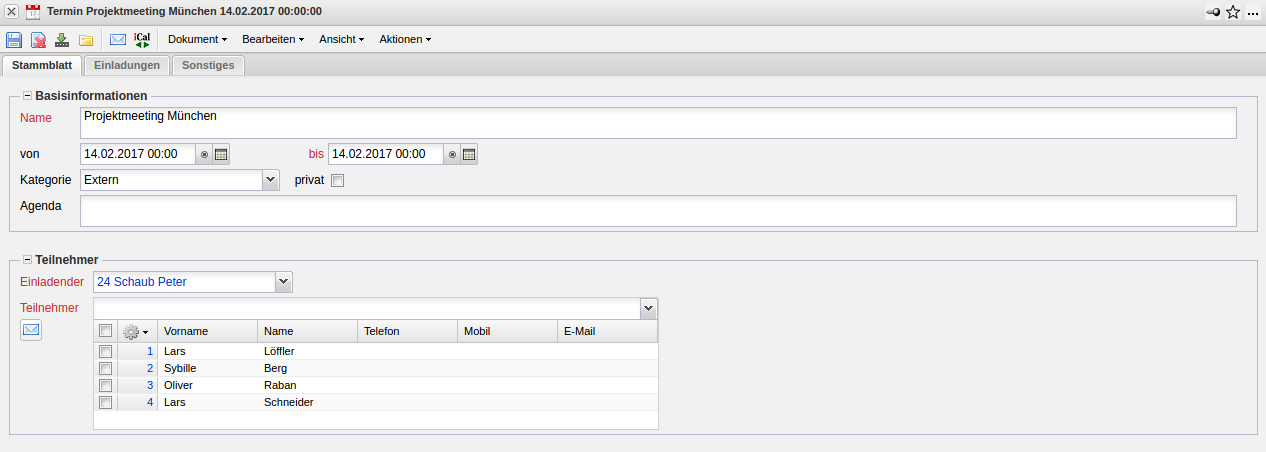Click the delete document icon with red X
The width and height of the screenshot is (1266, 452).
click(x=38, y=40)
